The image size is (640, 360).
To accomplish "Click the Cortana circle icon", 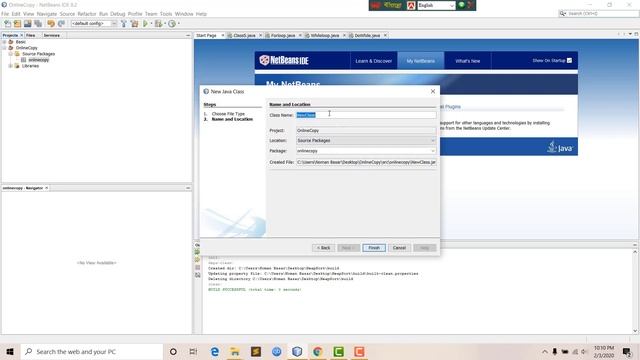I will pos(173,351).
